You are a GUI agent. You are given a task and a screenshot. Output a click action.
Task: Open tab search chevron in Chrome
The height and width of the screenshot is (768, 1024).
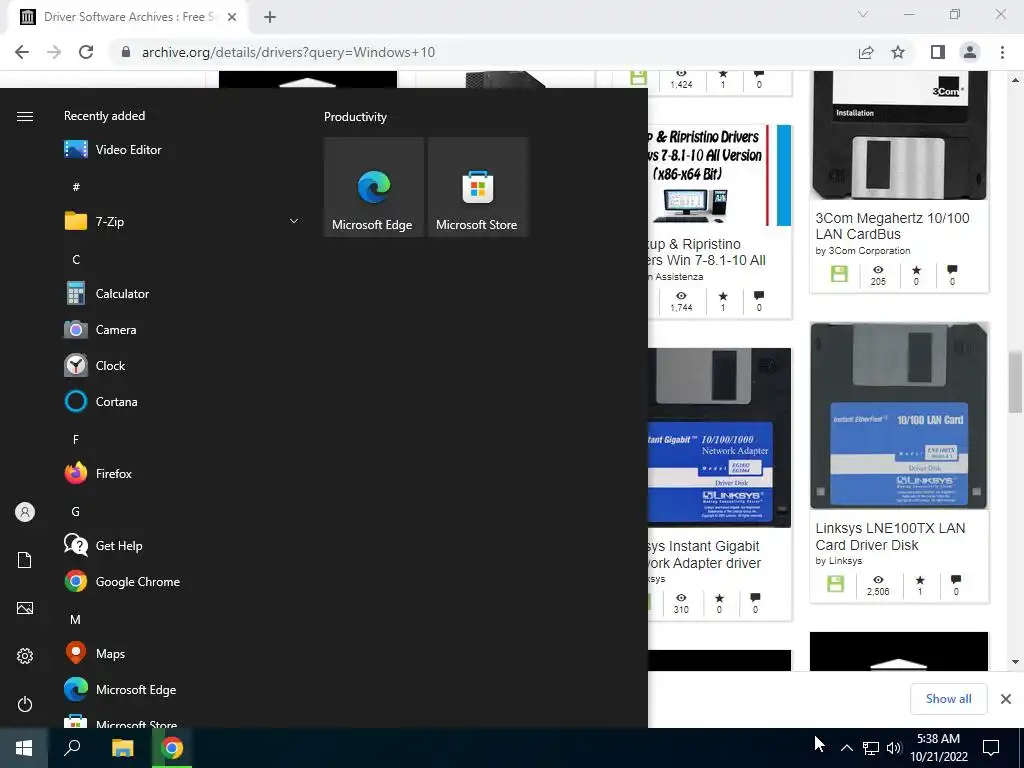863,14
